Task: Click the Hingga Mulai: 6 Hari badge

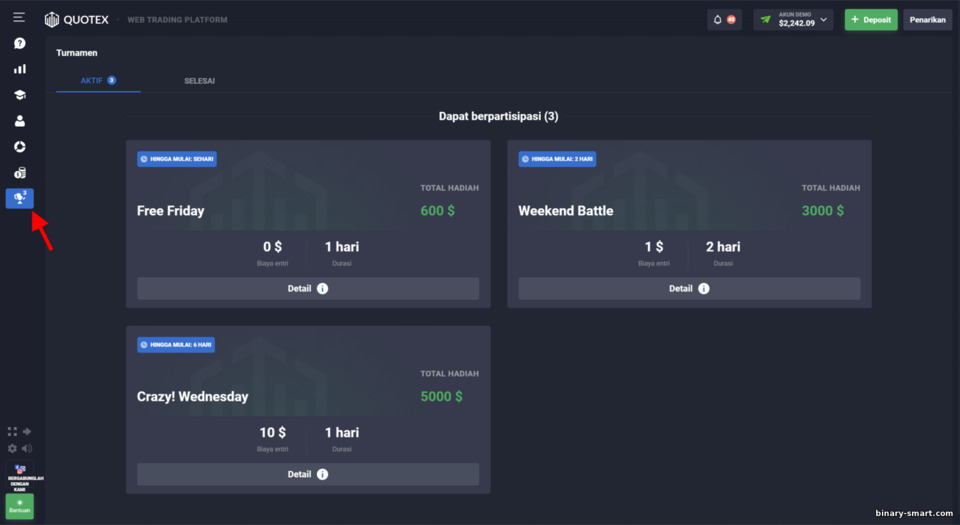Action: pyautogui.click(x=176, y=344)
